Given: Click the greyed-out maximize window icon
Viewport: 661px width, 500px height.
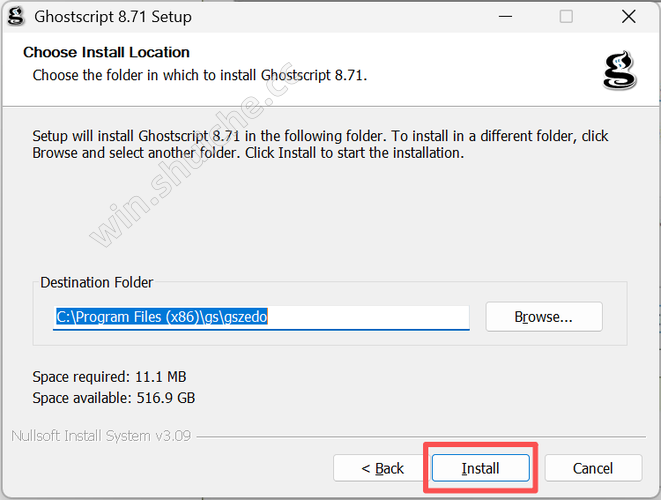Looking at the screenshot, I should (566, 17).
